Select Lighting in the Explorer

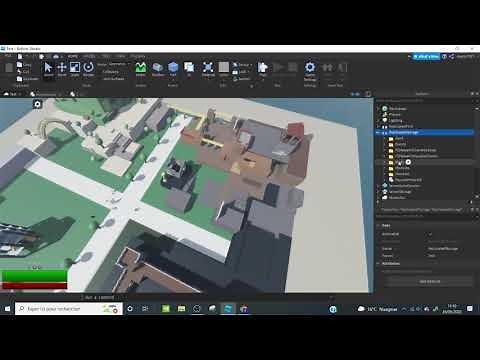pyautogui.click(x=395, y=121)
